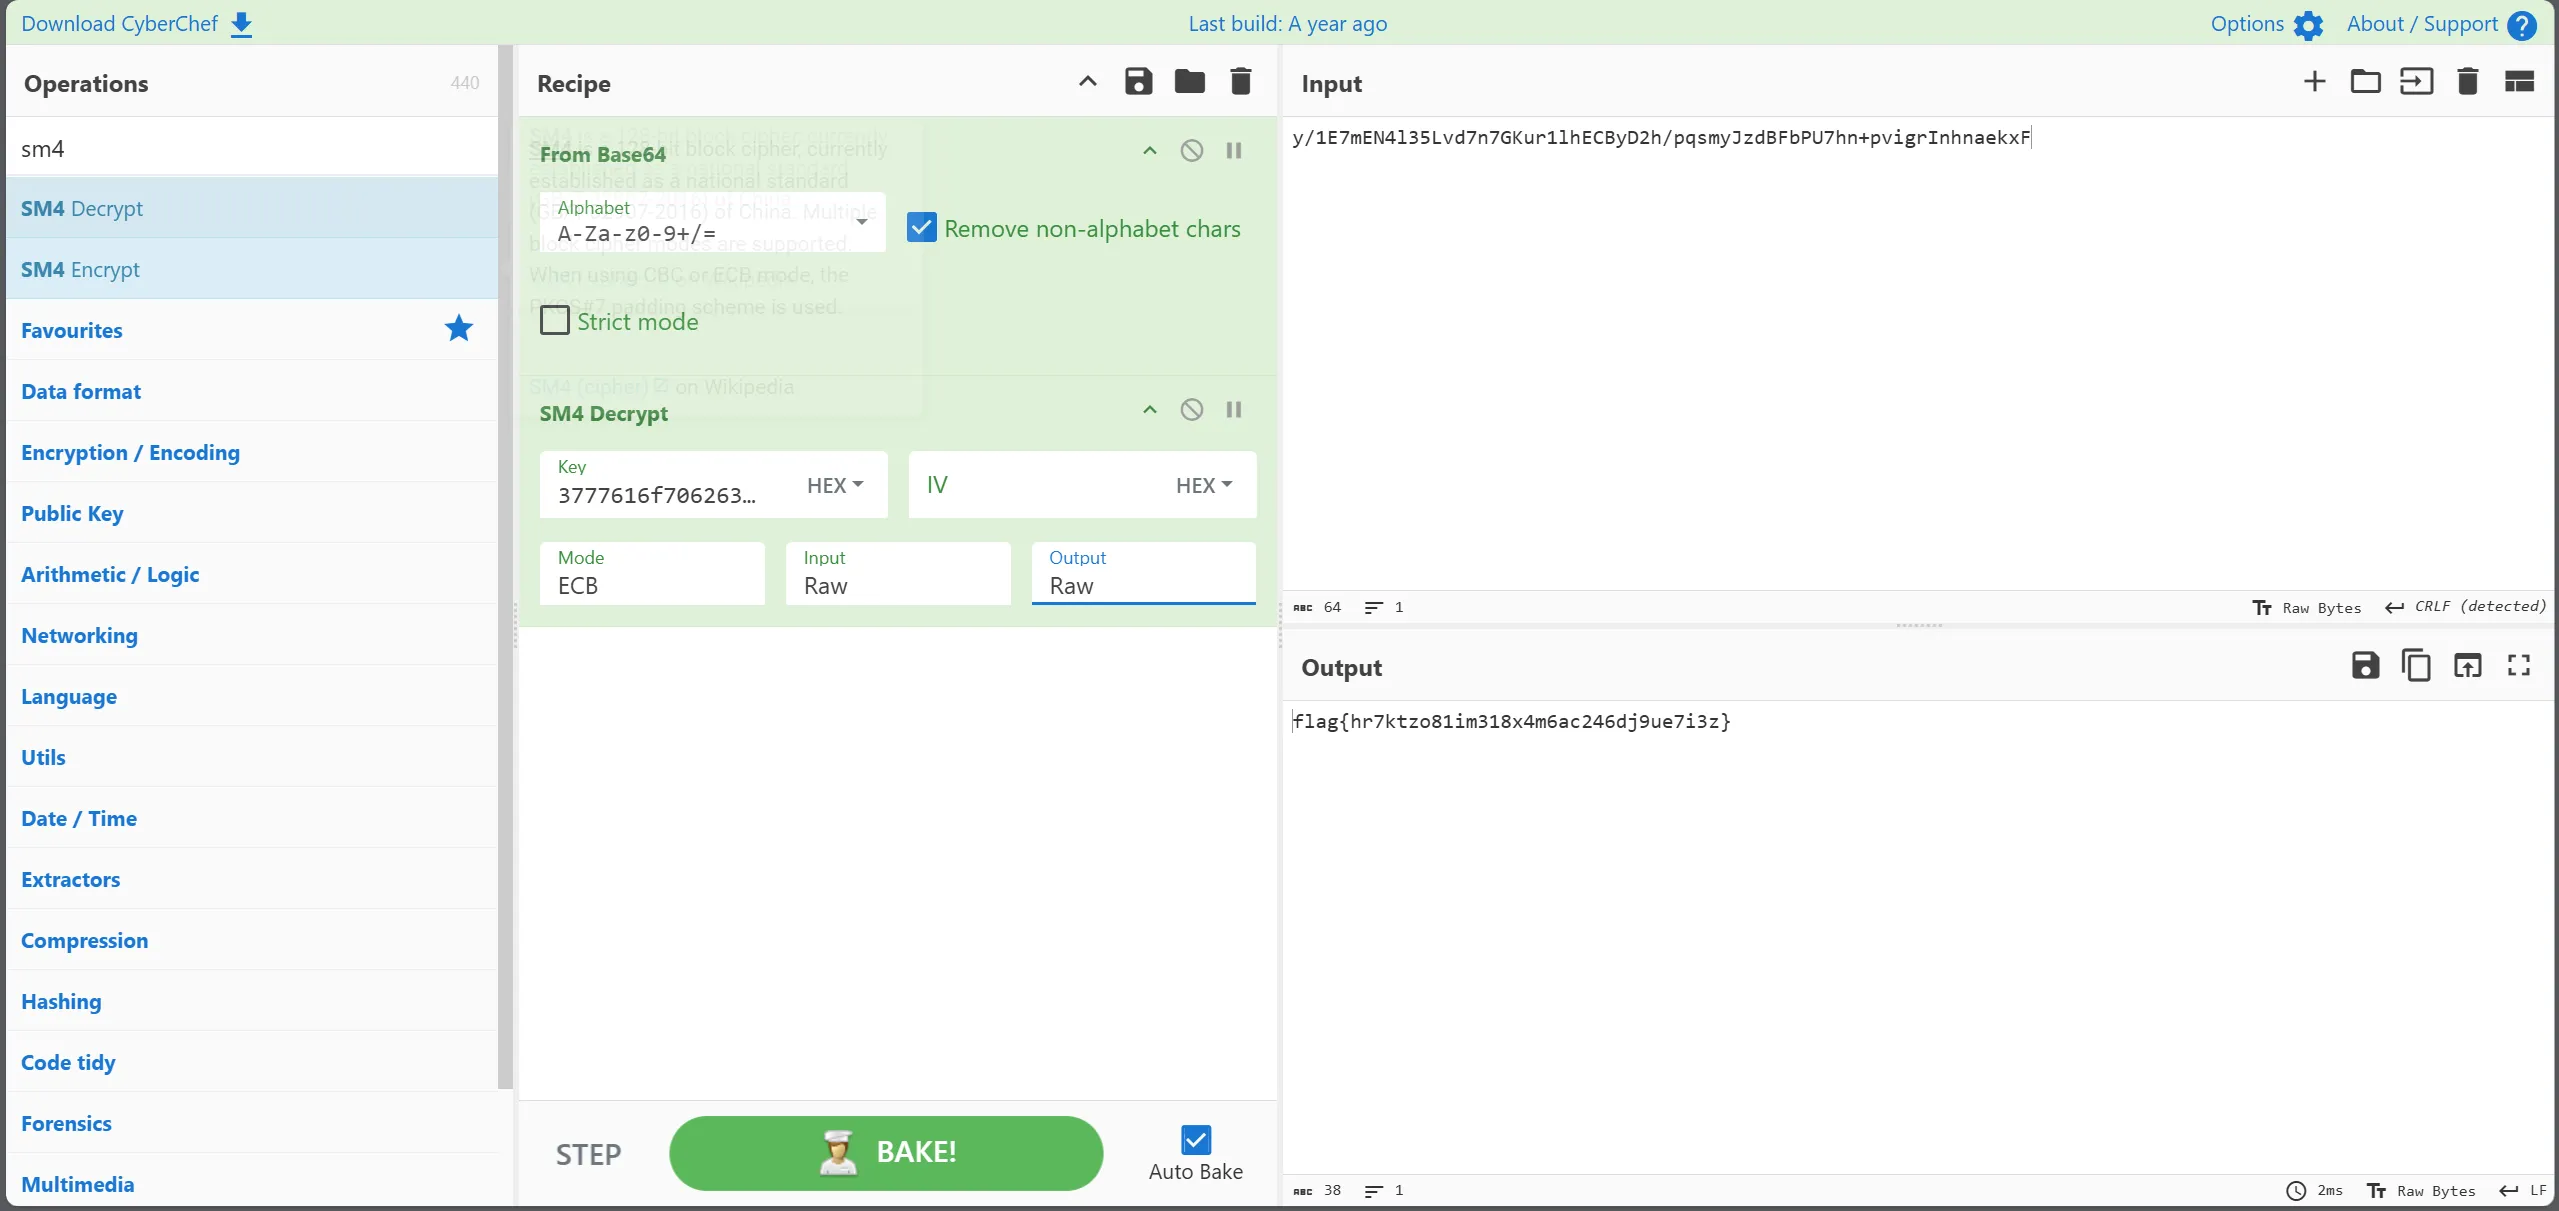Toggle the Auto Bake checkbox
The width and height of the screenshot is (2559, 1211).
1195,1140
